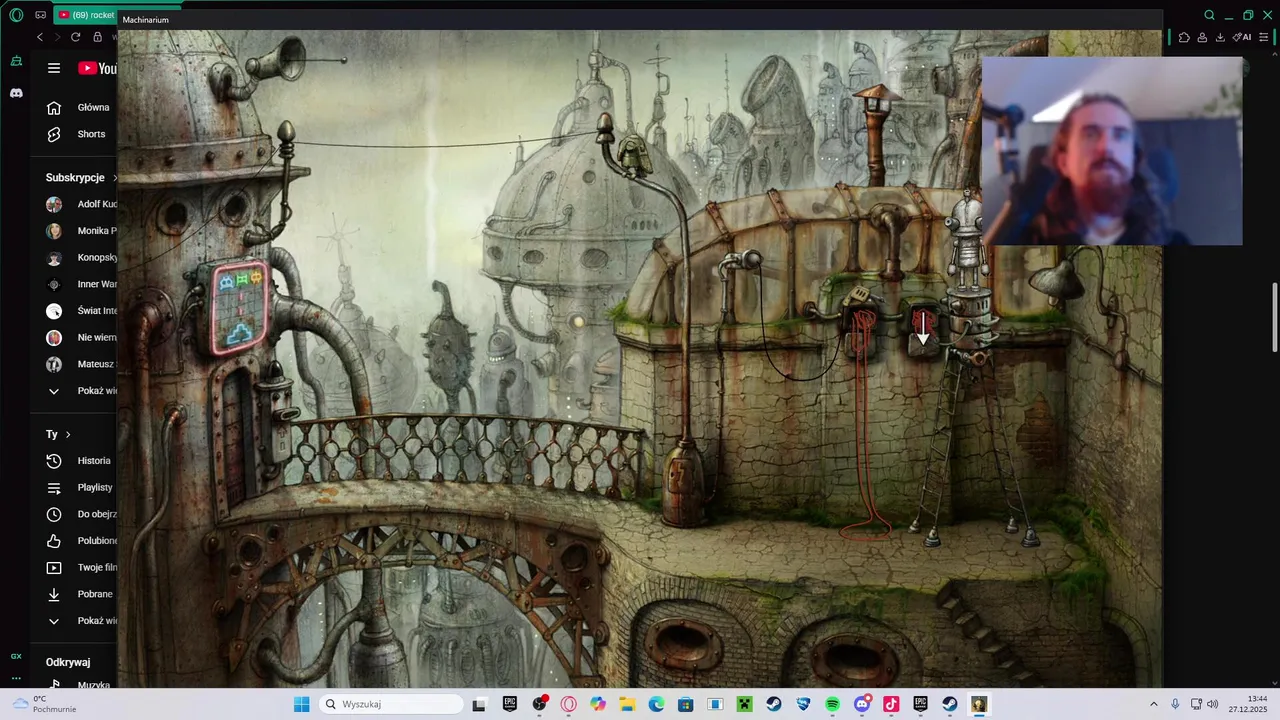Screen dimensions: 1280x720
Task: Click the Odkrywaj section heading
Action: click(x=68, y=662)
